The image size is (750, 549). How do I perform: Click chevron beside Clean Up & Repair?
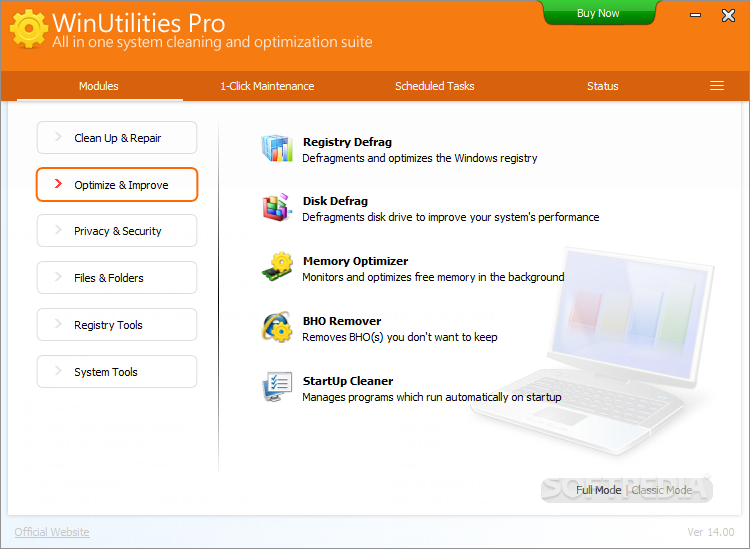point(58,137)
